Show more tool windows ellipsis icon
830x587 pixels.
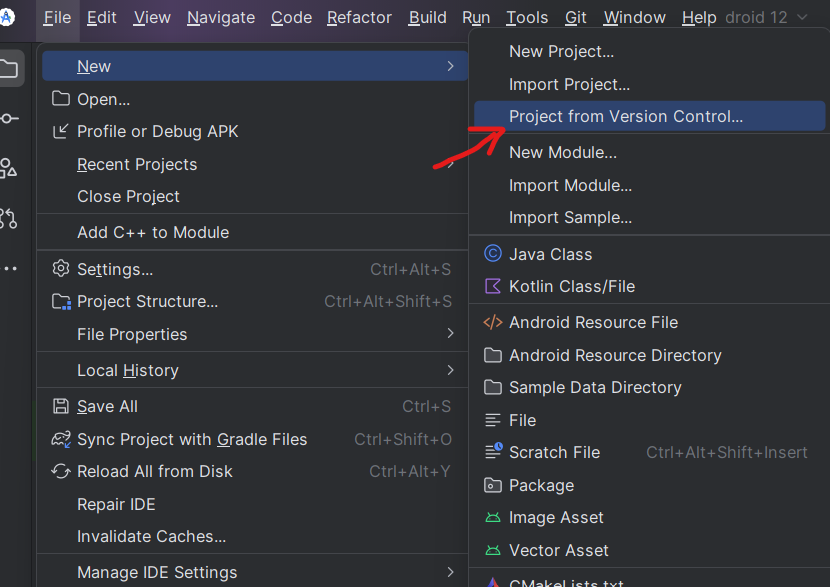(10, 269)
